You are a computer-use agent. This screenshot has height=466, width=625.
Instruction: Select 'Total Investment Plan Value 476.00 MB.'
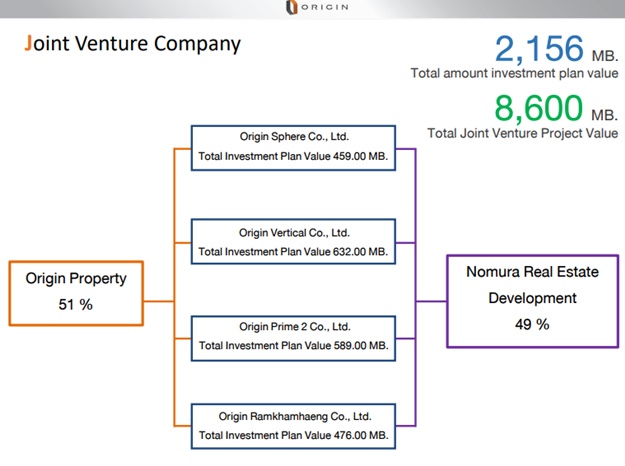pyautogui.click(x=294, y=435)
